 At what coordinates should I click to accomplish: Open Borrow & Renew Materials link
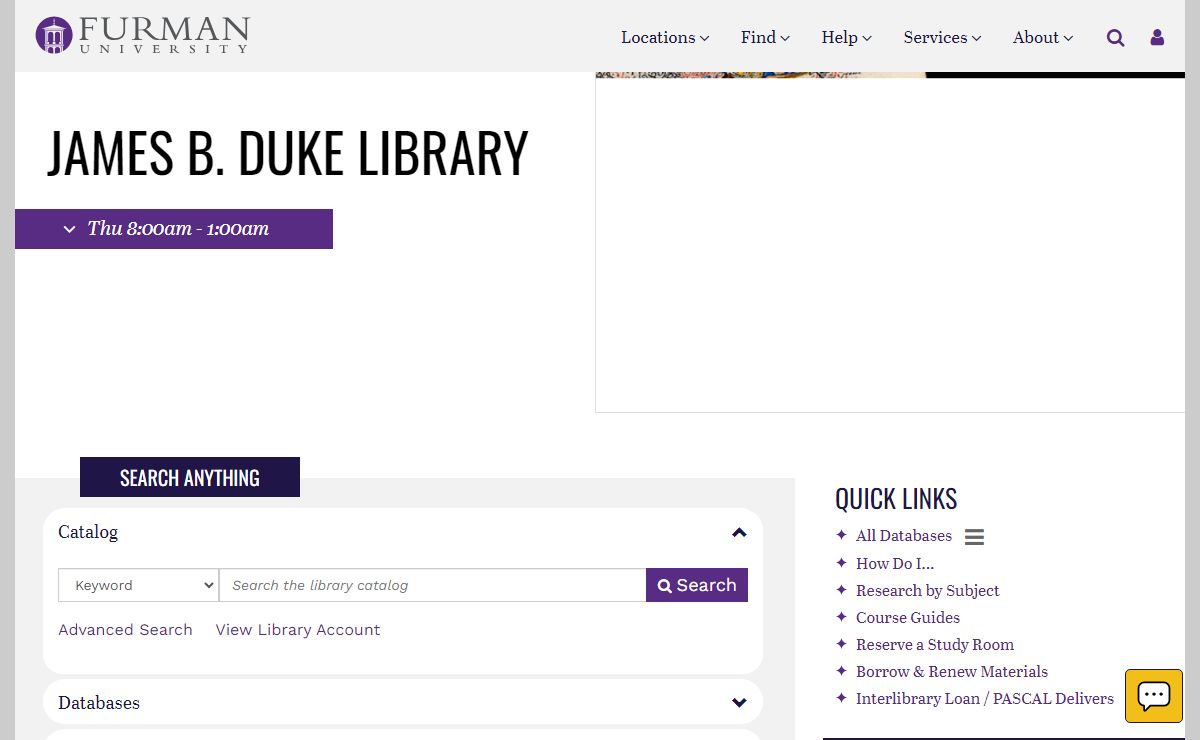[x=952, y=671]
